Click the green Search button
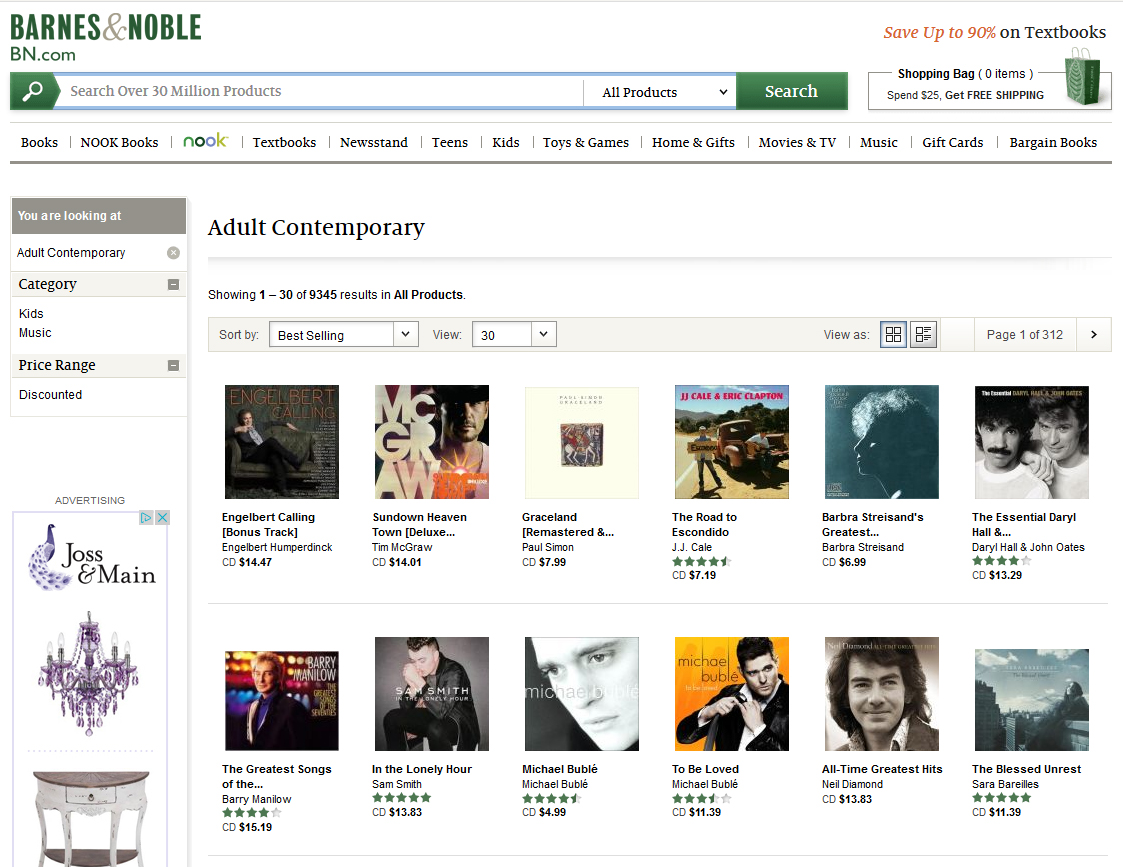 click(x=791, y=91)
